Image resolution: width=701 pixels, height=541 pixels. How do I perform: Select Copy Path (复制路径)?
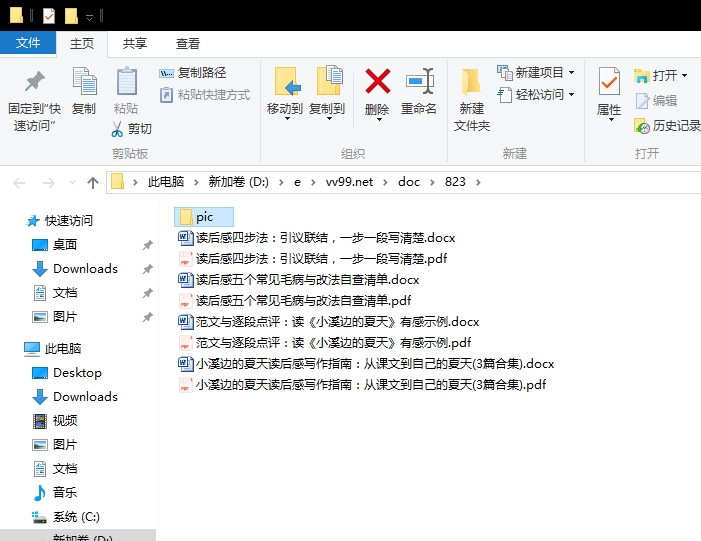(193, 72)
